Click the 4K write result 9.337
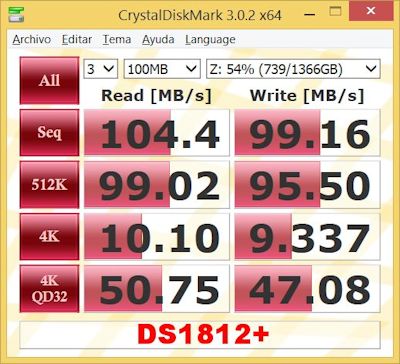 pos(307,237)
